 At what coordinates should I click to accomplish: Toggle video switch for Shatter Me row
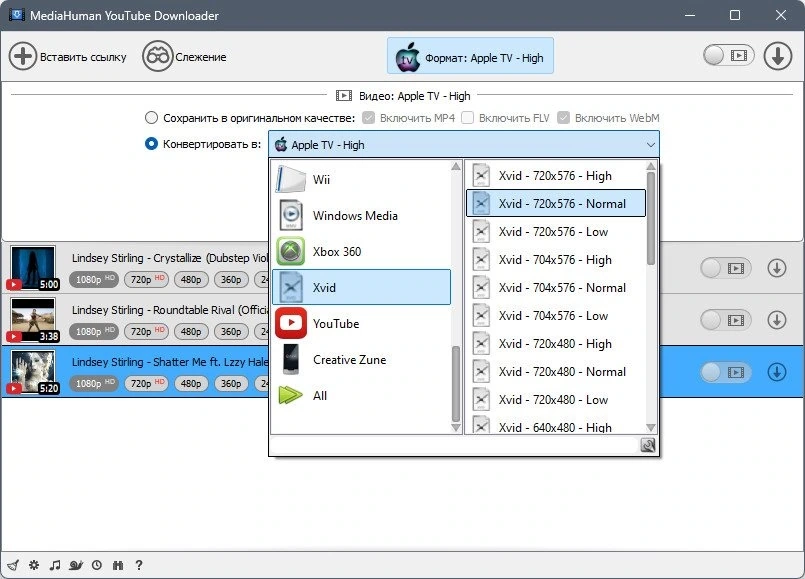click(725, 372)
